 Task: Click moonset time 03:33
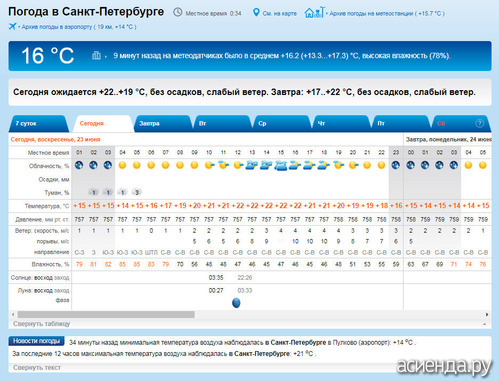[x=245, y=291]
